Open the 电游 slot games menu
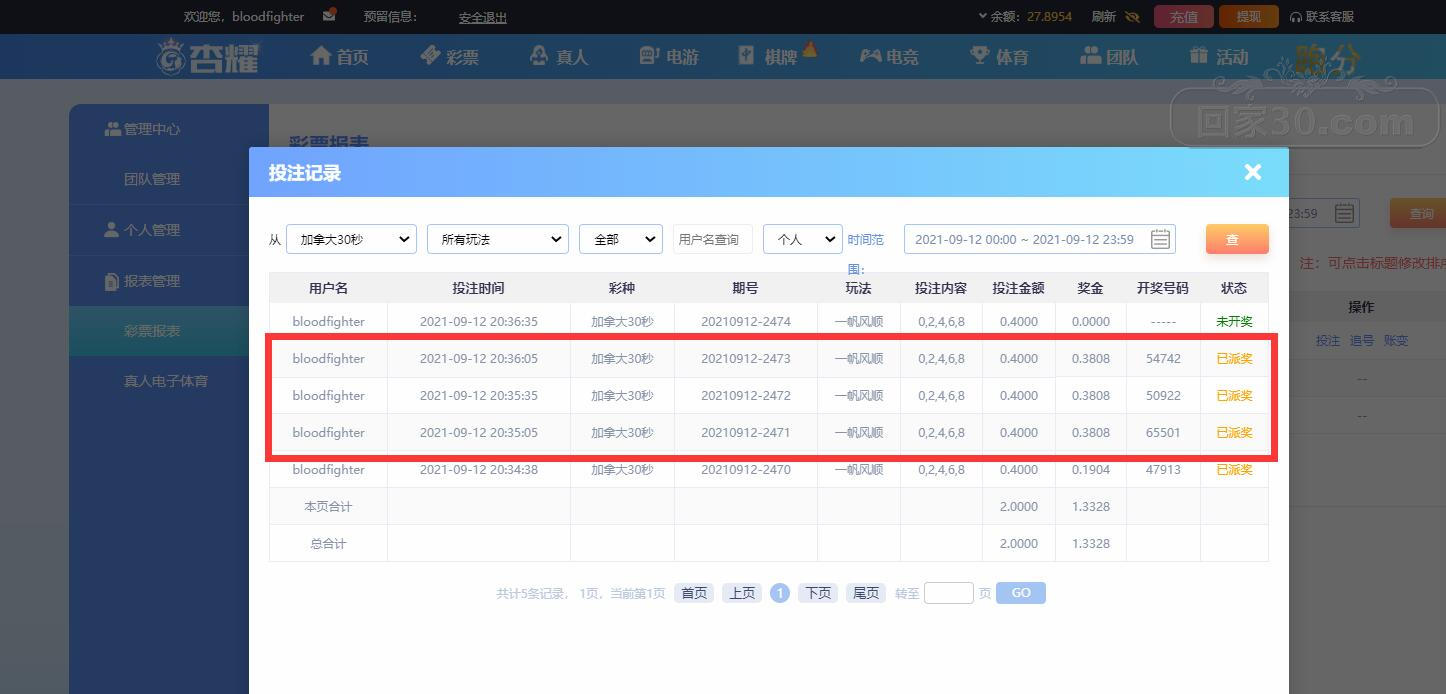 click(669, 56)
